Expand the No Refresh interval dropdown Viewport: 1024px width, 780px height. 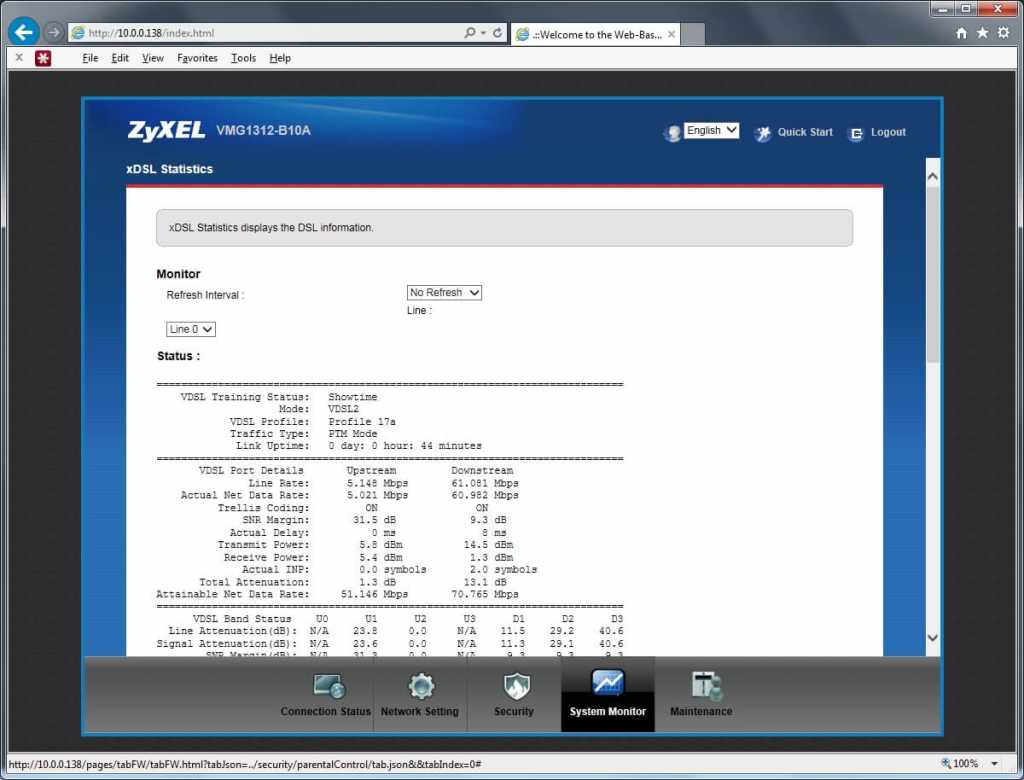444,293
